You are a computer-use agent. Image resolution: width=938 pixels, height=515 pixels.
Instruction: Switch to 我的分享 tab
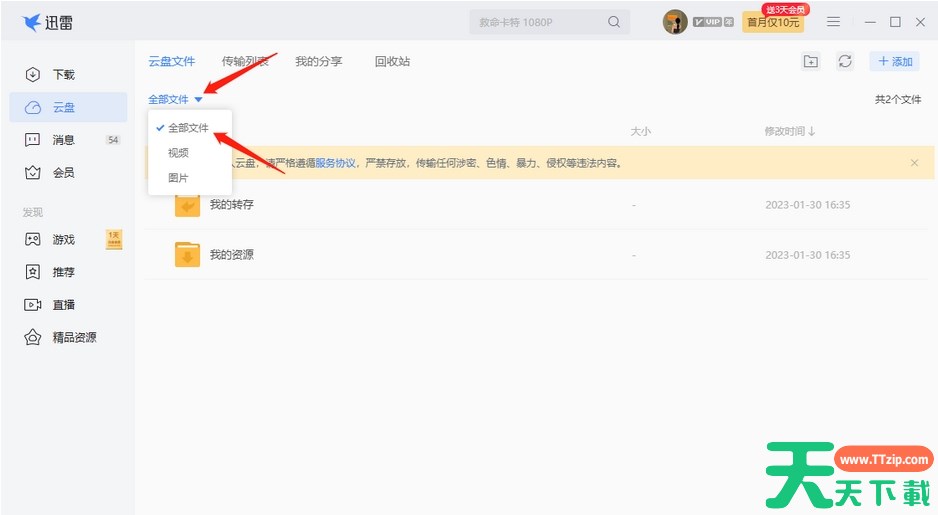318,62
